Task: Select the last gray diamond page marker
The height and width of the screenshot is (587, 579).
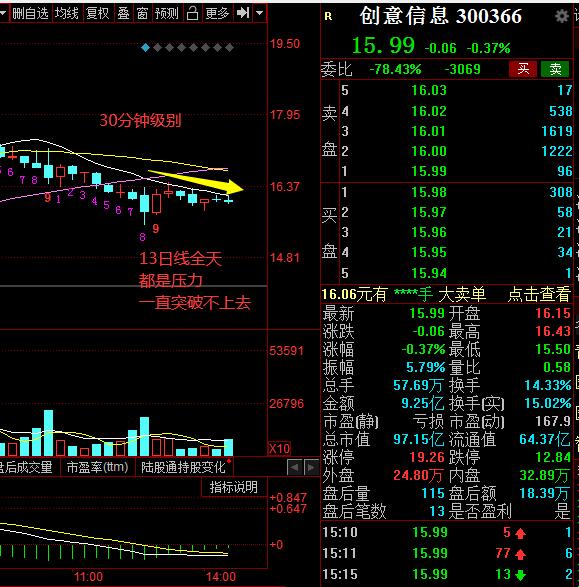Action: point(229,48)
